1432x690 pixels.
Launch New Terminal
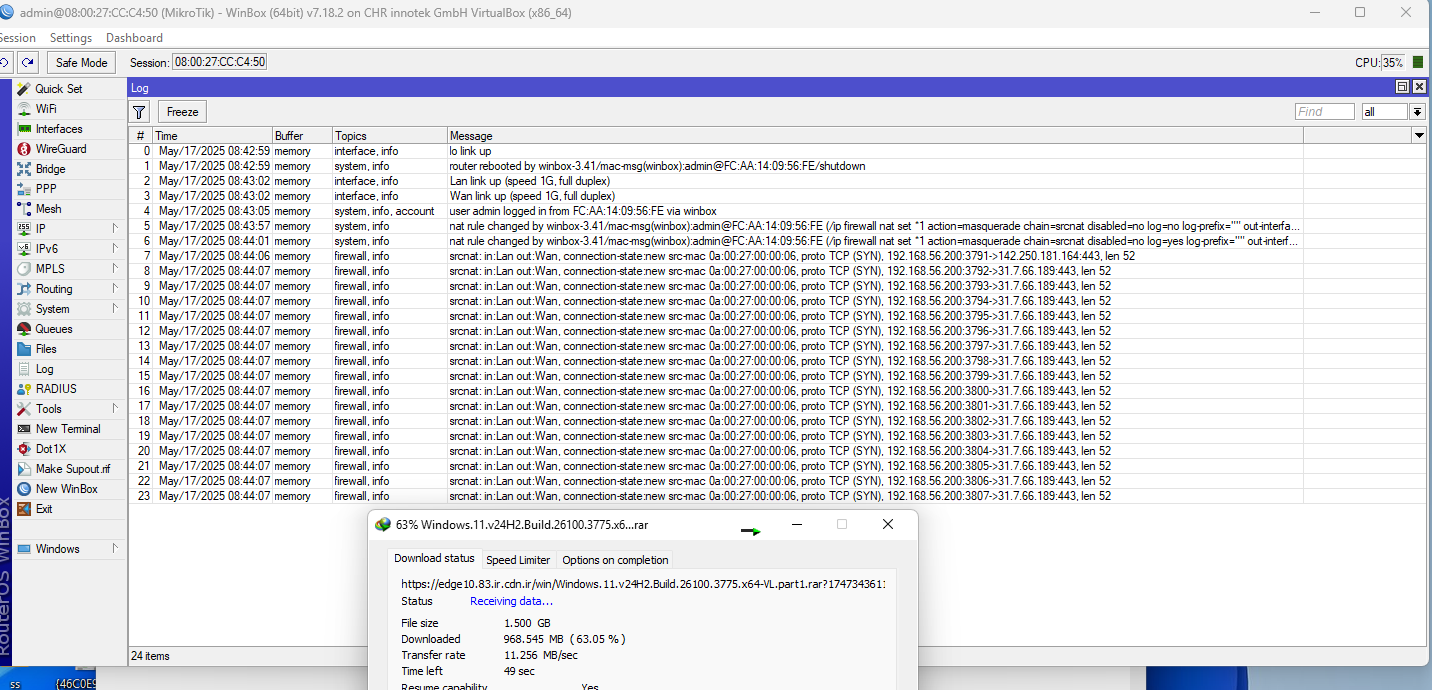click(68, 429)
